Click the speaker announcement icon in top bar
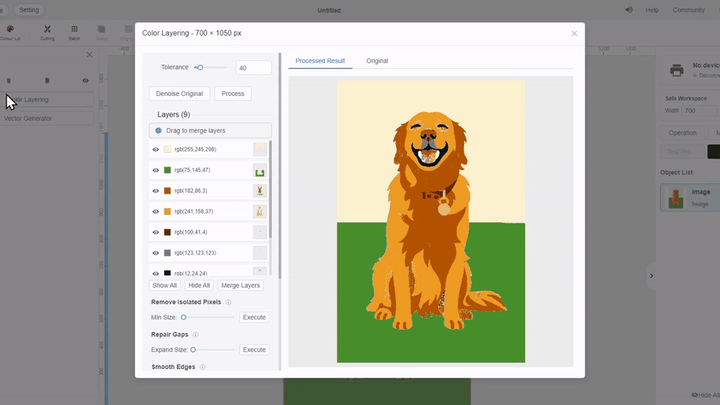720x405 pixels. (629, 10)
